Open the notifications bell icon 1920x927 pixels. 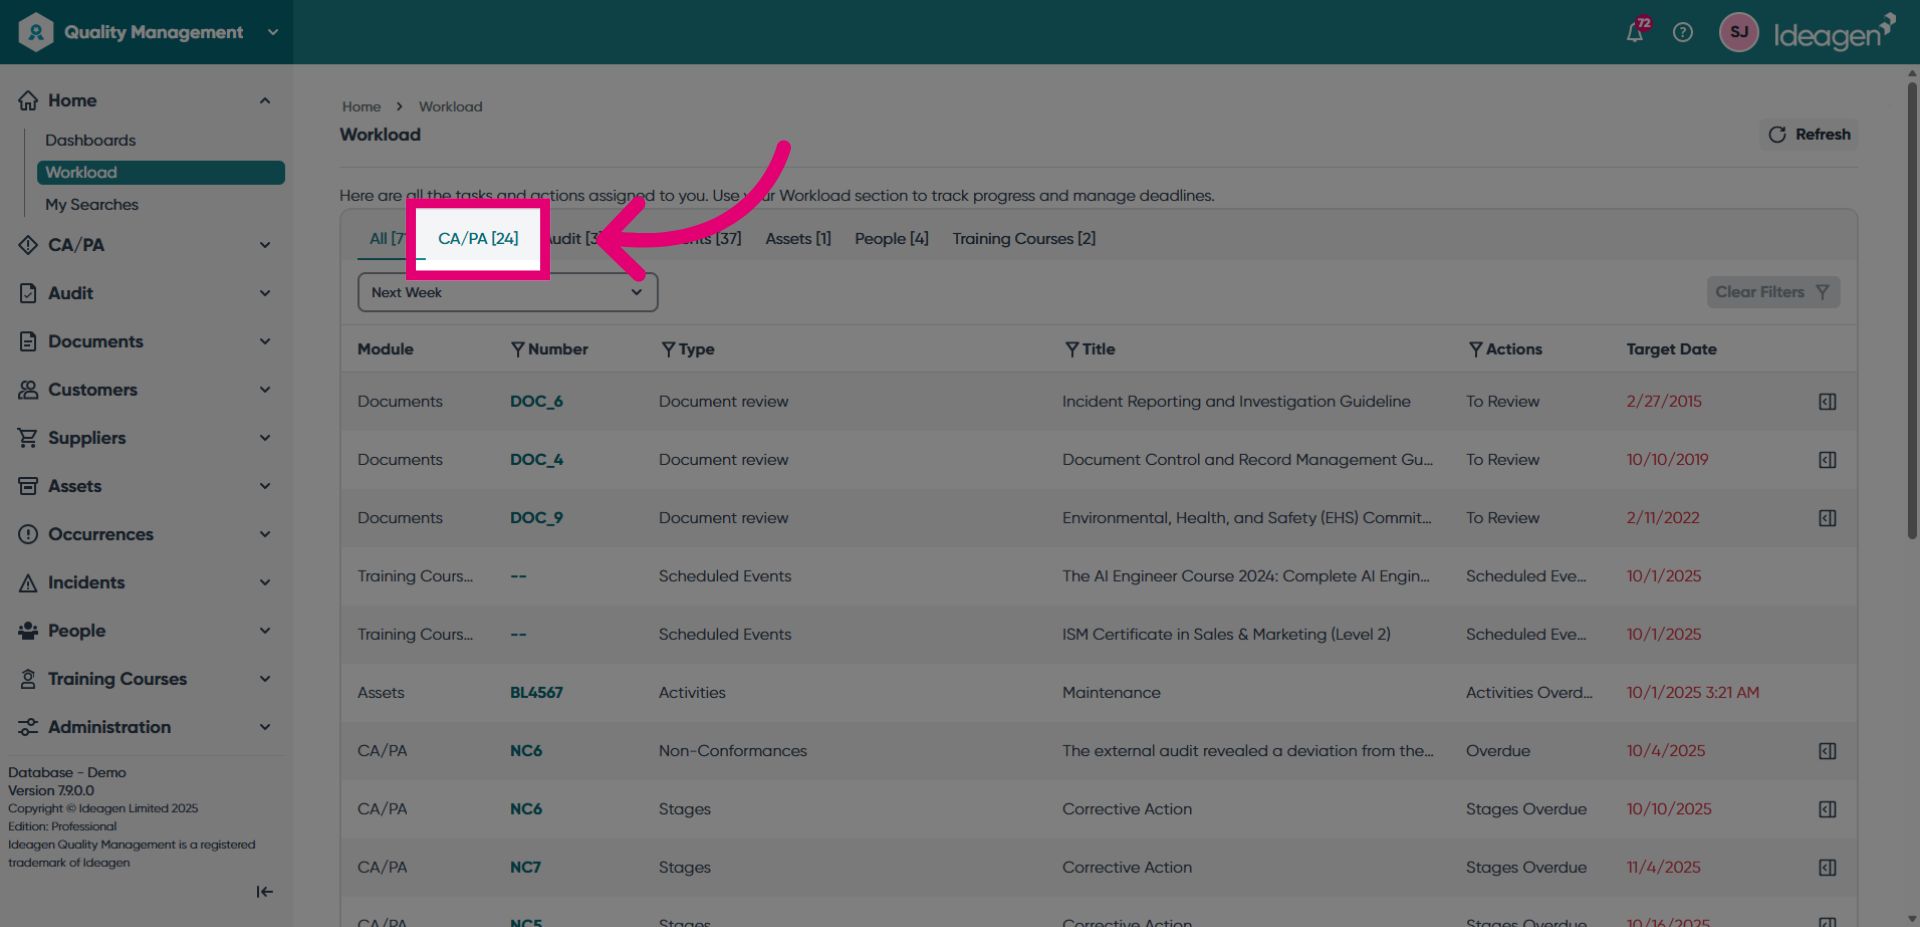[x=1634, y=32]
